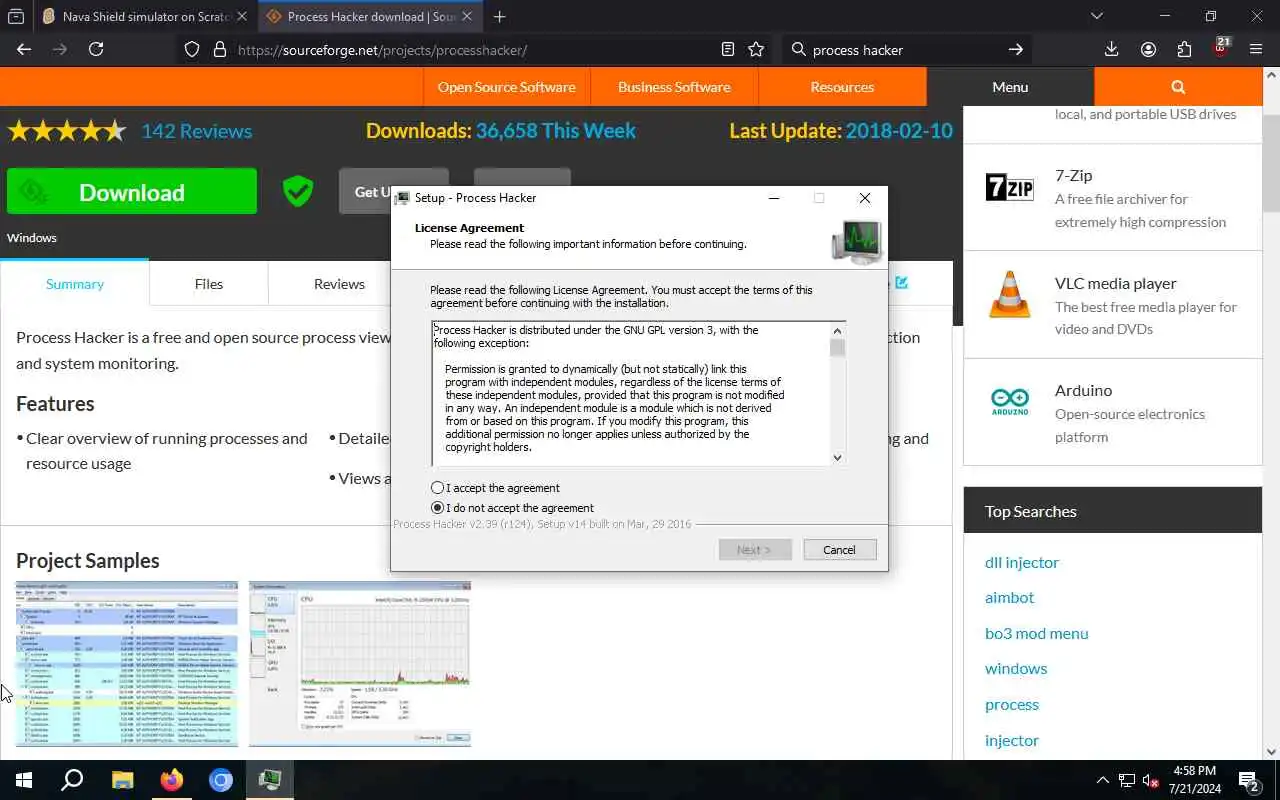Switch to the Reviews tab
The width and height of the screenshot is (1280, 800).
[339, 284]
